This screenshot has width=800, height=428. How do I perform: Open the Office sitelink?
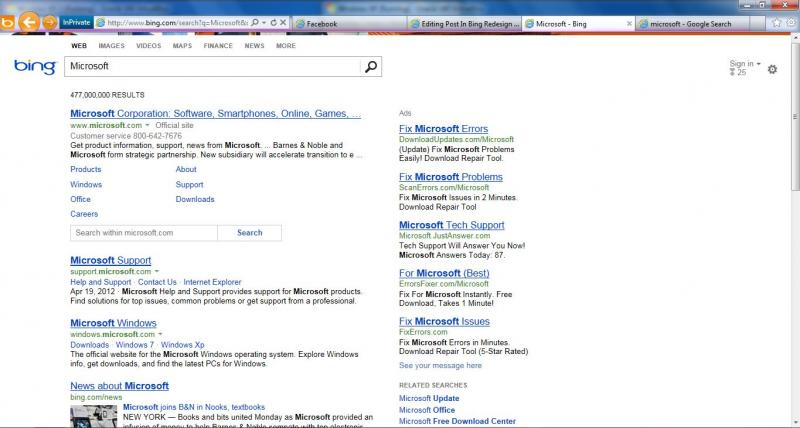(x=81, y=199)
